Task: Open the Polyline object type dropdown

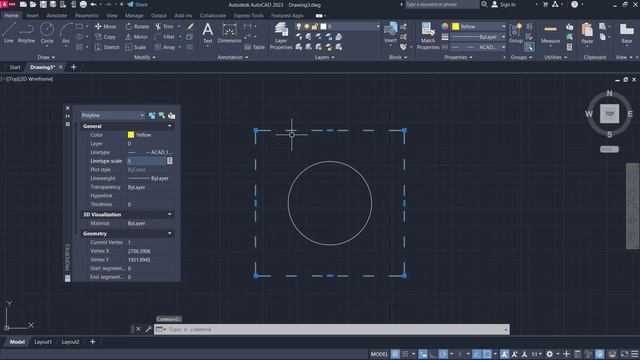Action: point(113,116)
